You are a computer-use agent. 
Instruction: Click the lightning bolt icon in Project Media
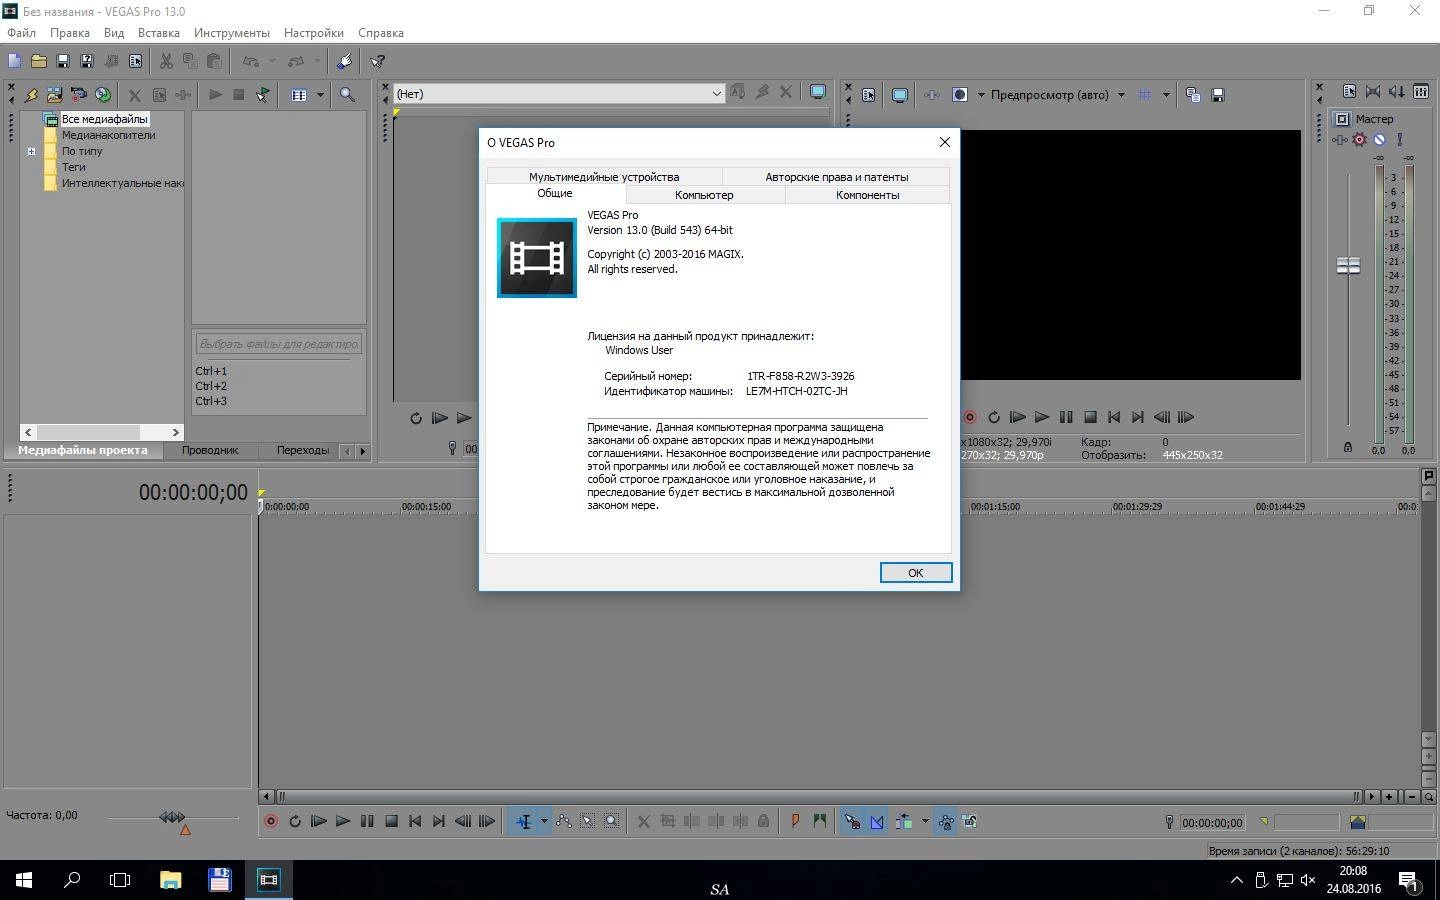pos(31,94)
